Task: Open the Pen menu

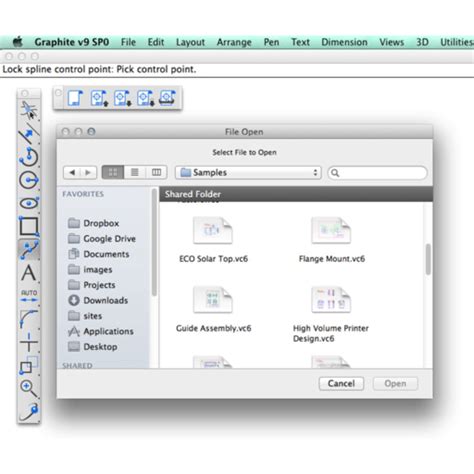Action: 271,42
